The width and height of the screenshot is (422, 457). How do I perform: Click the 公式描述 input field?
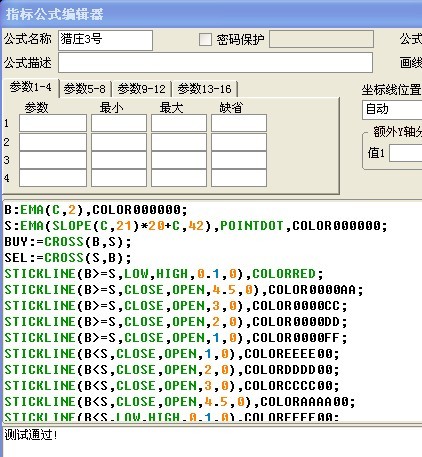coord(215,62)
